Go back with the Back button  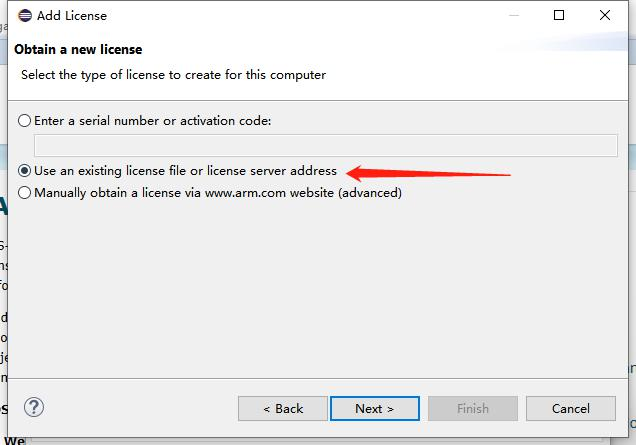click(283, 408)
